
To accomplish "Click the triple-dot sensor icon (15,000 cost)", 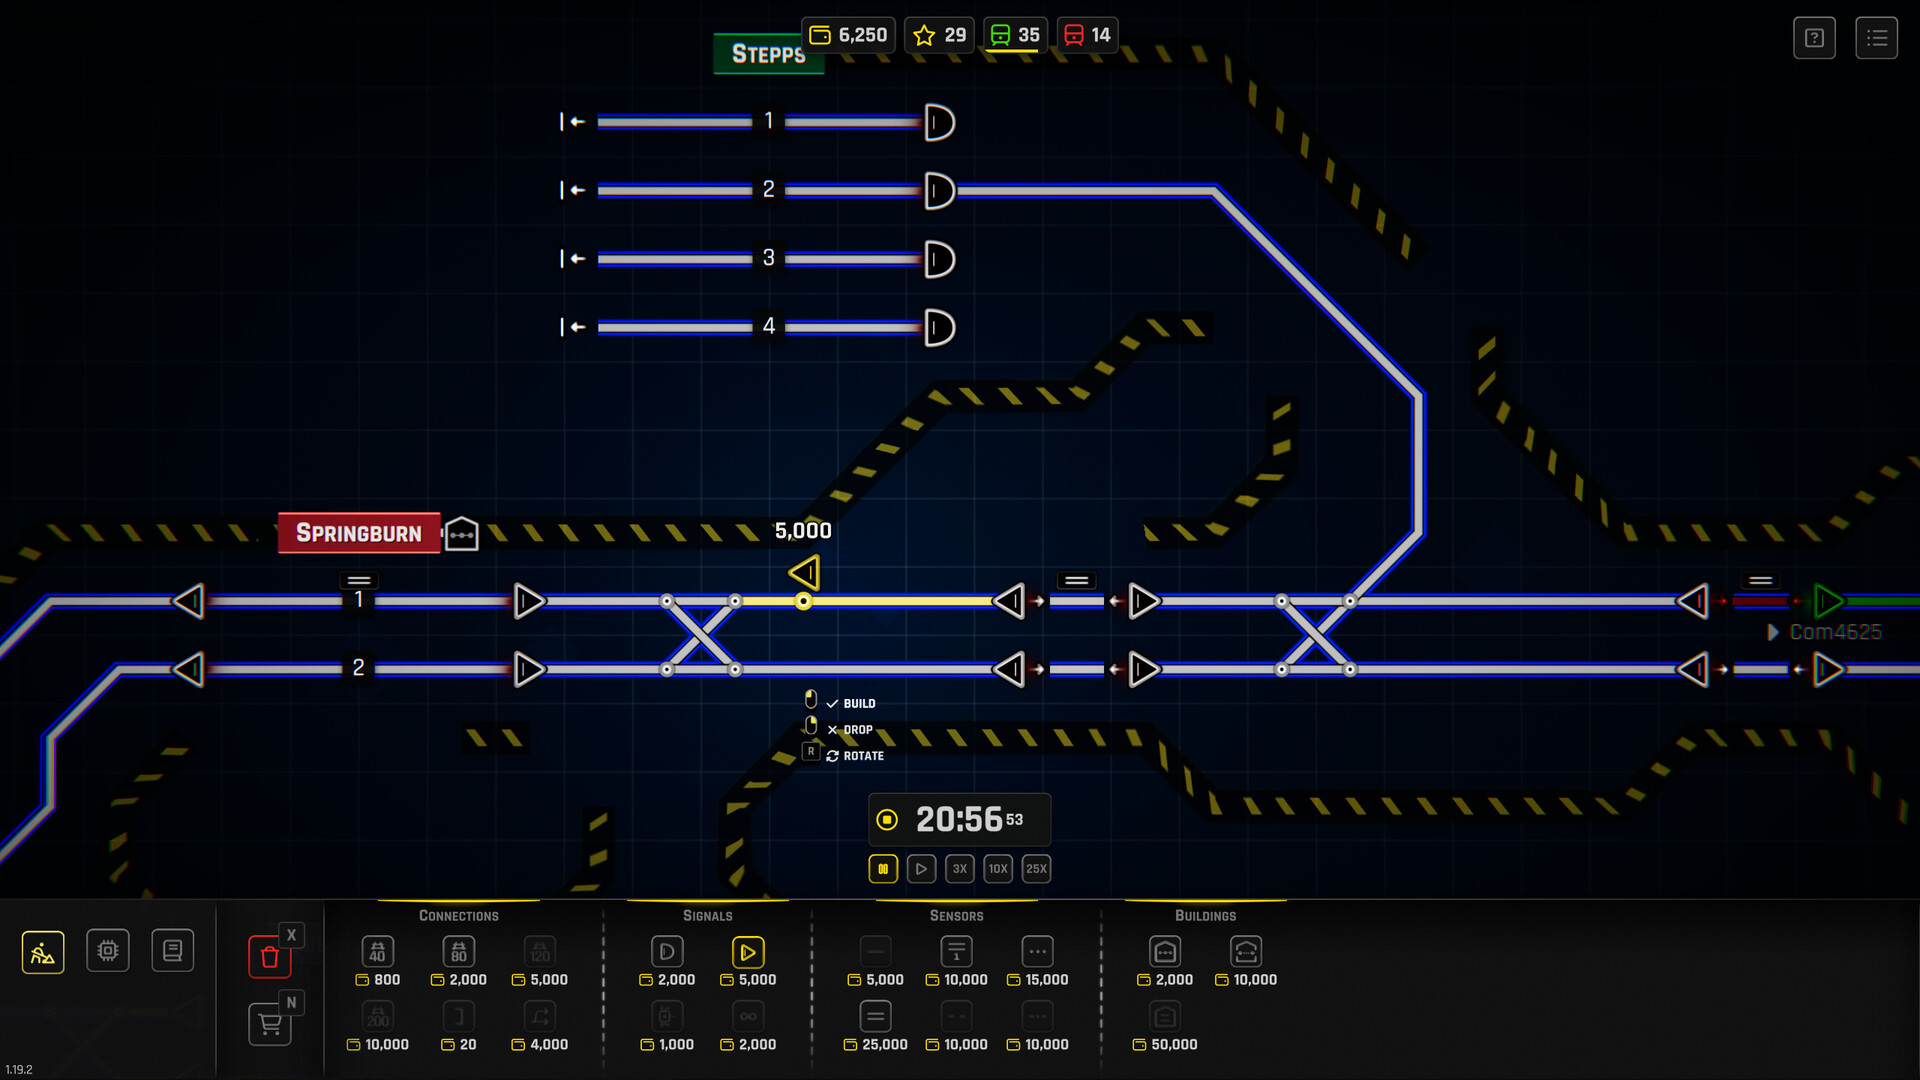I will (x=1036, y=949).
